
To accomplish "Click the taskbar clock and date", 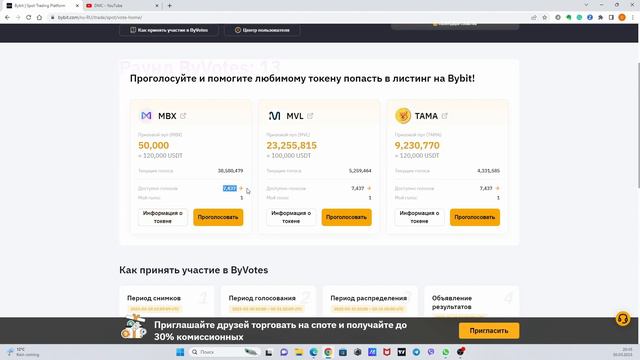I will 622,352.
